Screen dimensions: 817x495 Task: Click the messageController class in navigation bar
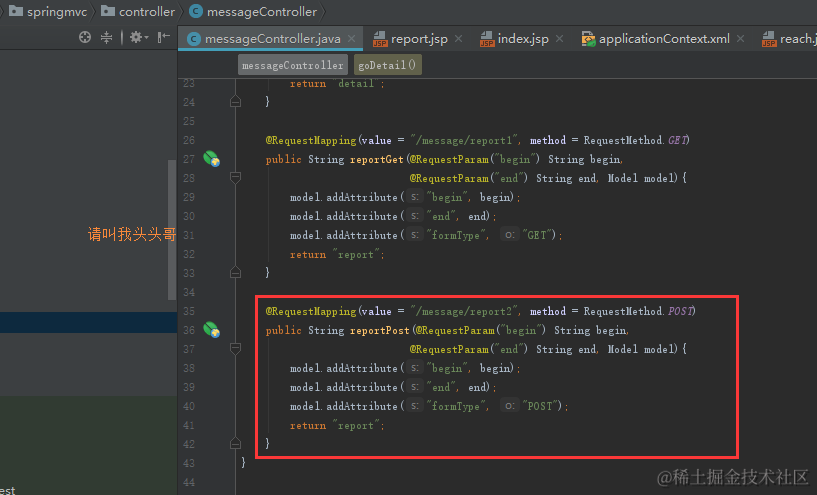tap(253, 11)
